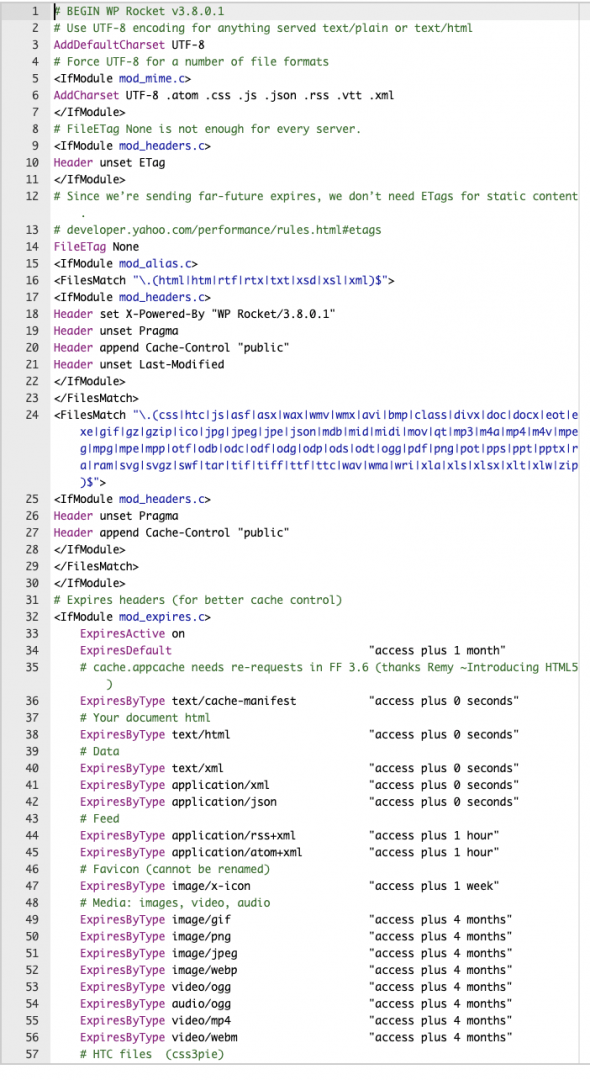590x1080 pixels.
Task: Click the Header unset ETag directive
Action: (109, 163)
